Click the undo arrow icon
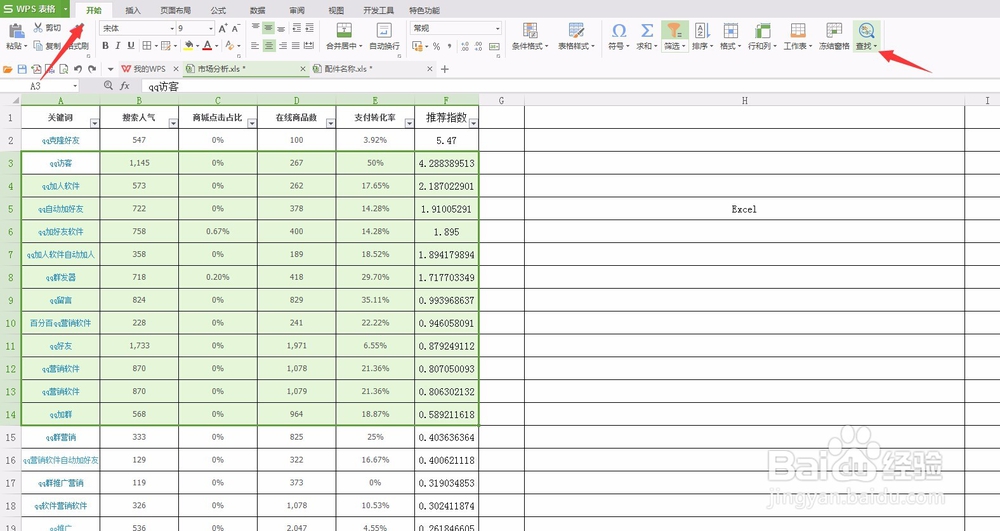The height and width of the screenshot is (531, 1000). [78, 69]
